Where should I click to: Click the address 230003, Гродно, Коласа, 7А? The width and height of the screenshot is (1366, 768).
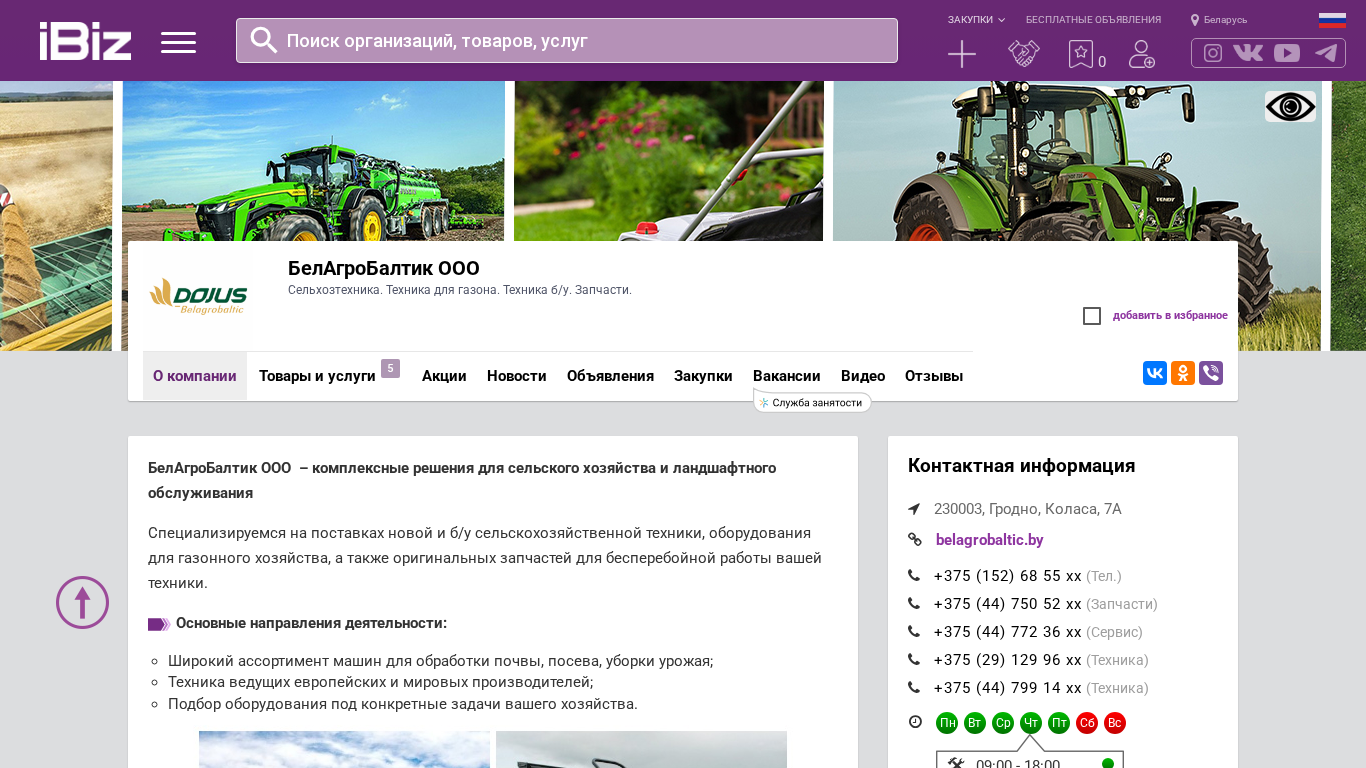click(1028, 509)
